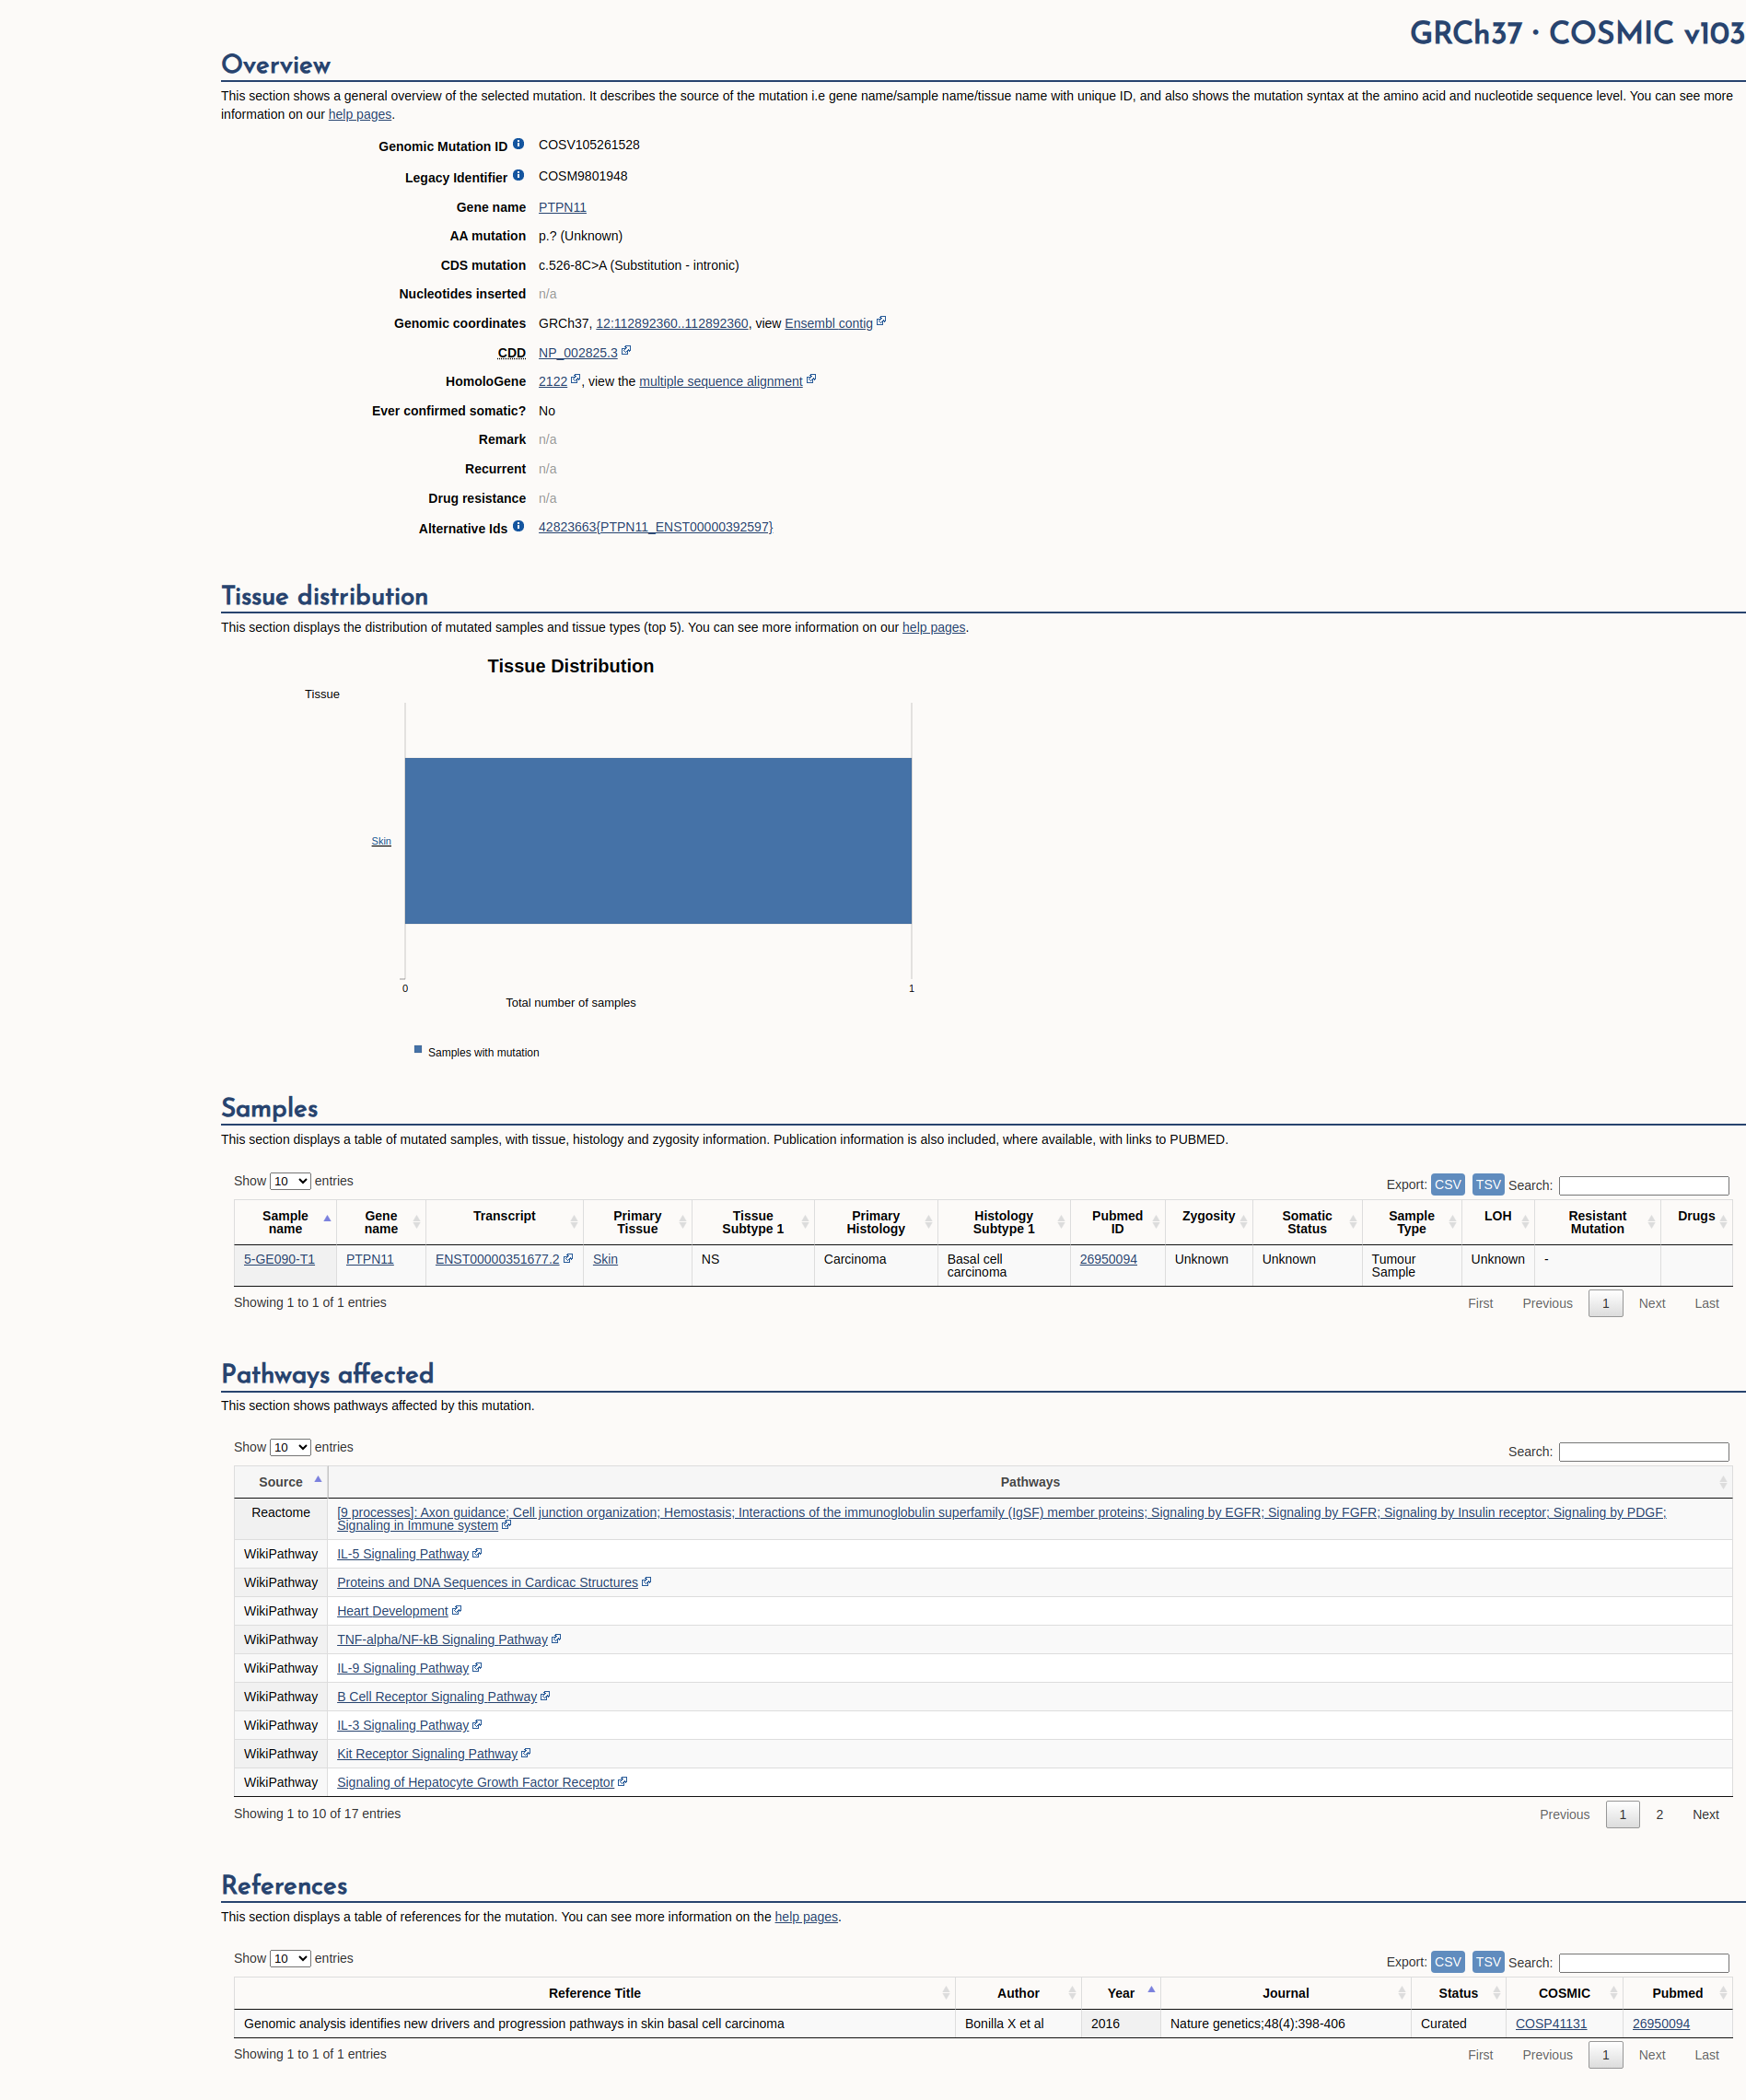The height and width of the screenshot is (2100, 1746).
Task: Open PTPN11 link in Samples table row
Action: (370, 1259)
